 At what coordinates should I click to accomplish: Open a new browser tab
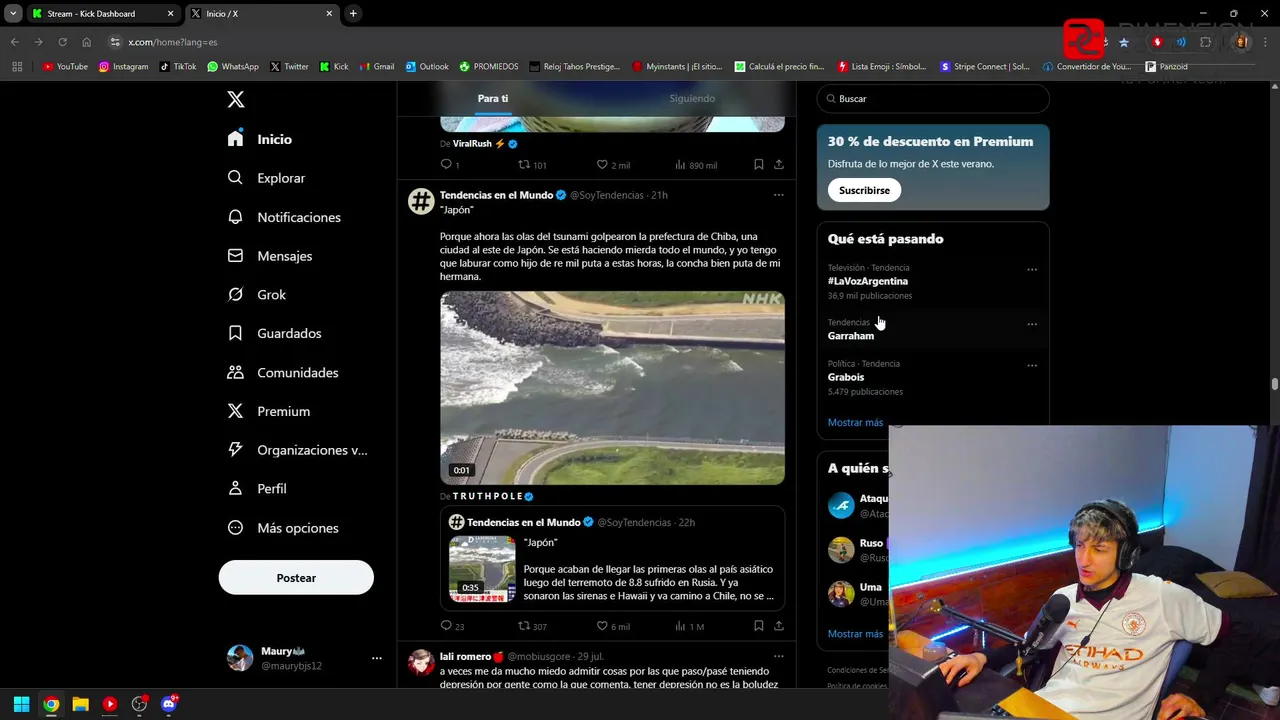pyautogui.click(x=353, y=14)
